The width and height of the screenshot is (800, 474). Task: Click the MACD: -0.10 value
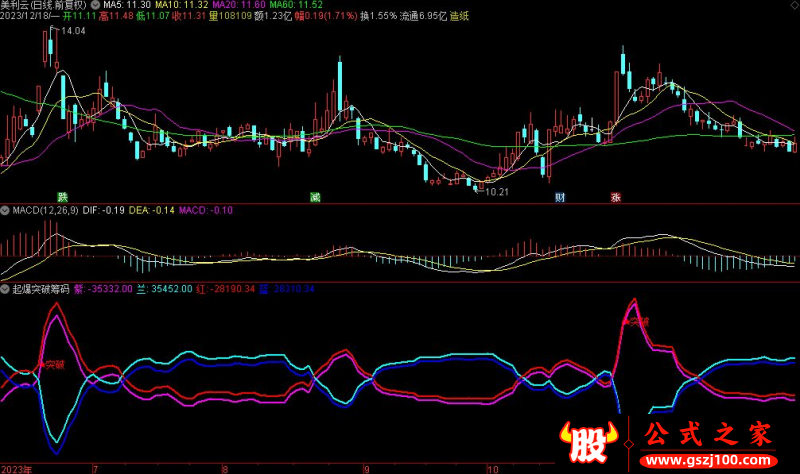(x=206, y=210)
